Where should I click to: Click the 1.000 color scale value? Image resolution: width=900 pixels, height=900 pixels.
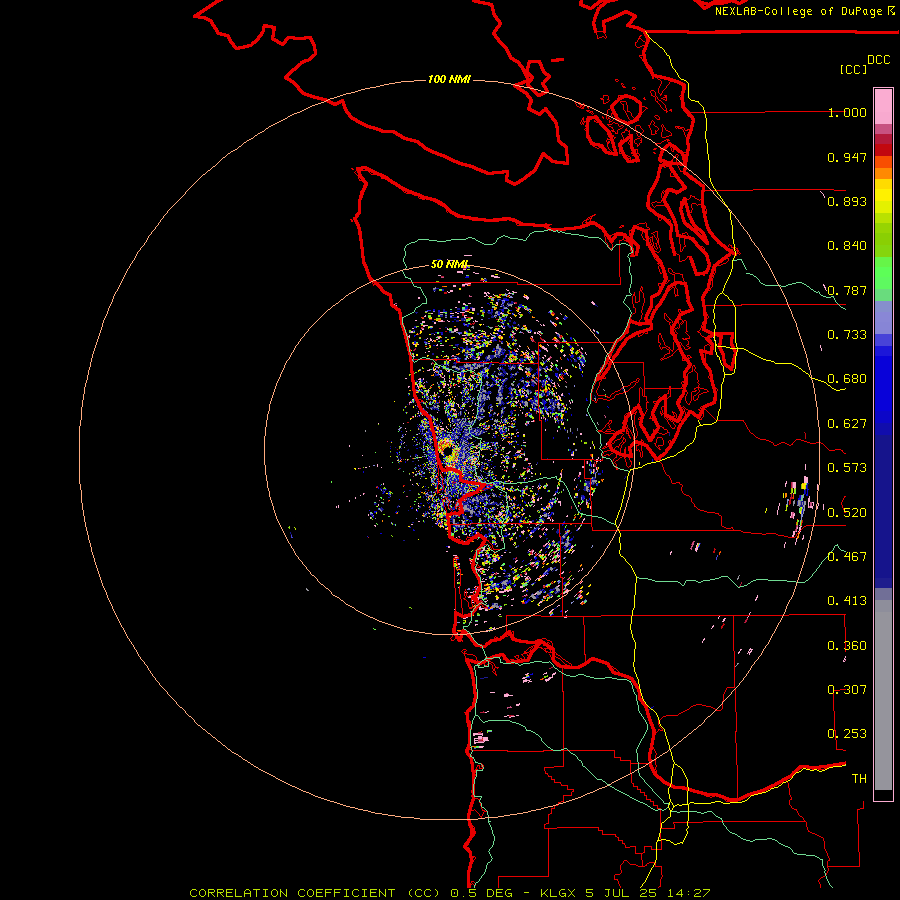(x=847, y=112)
